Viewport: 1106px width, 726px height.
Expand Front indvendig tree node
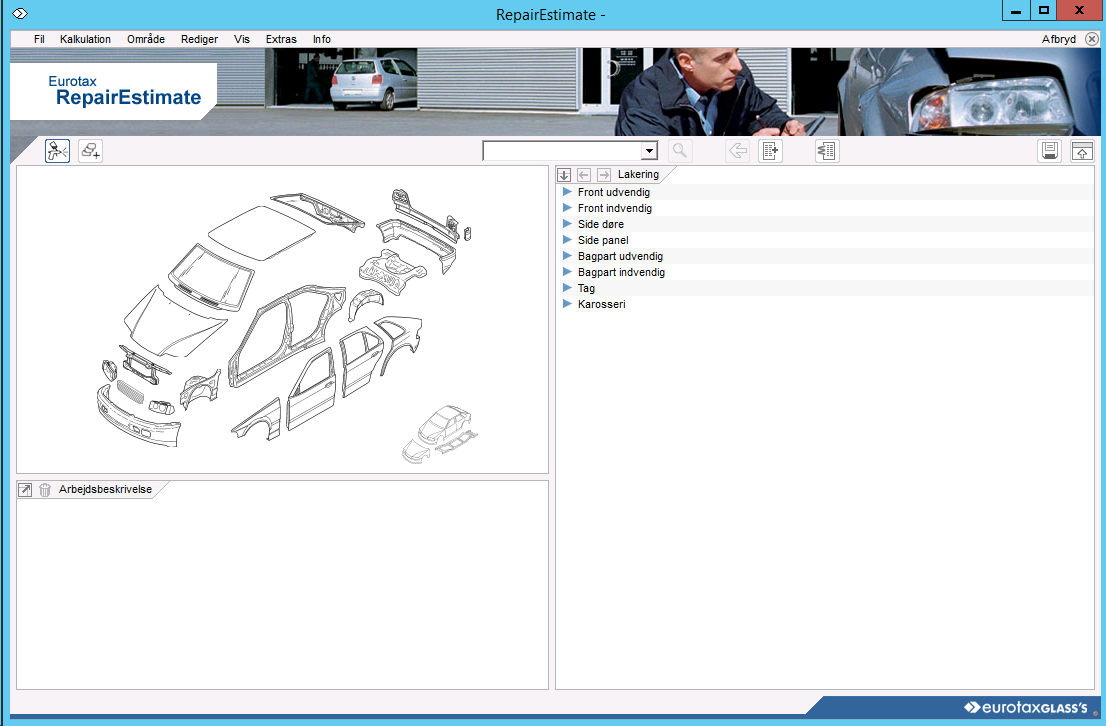[x=566, y=208]
